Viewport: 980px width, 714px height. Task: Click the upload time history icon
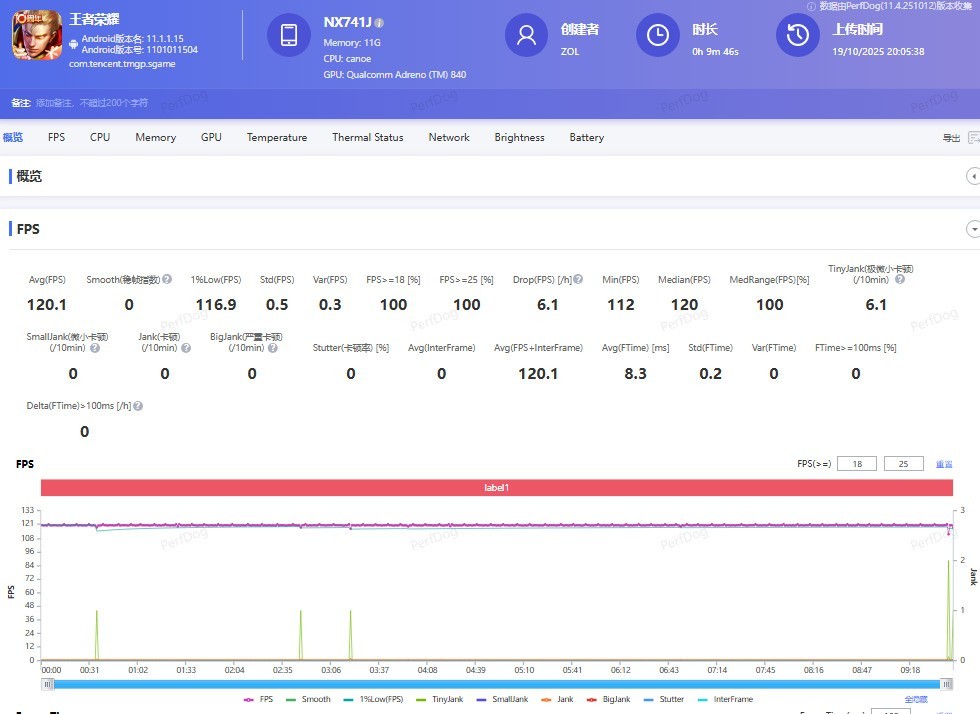[798, 36]
